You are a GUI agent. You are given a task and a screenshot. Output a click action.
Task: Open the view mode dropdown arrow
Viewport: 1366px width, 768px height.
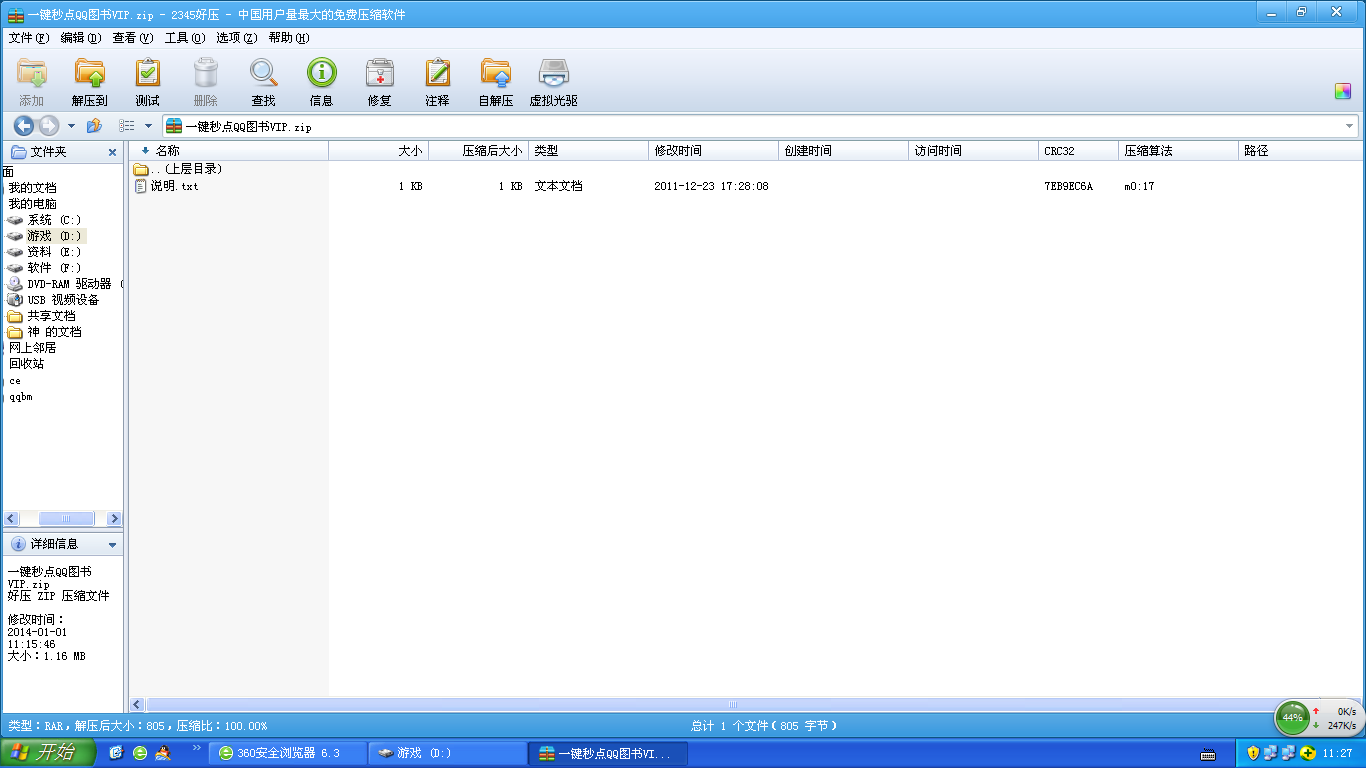(x=148, y=126)
